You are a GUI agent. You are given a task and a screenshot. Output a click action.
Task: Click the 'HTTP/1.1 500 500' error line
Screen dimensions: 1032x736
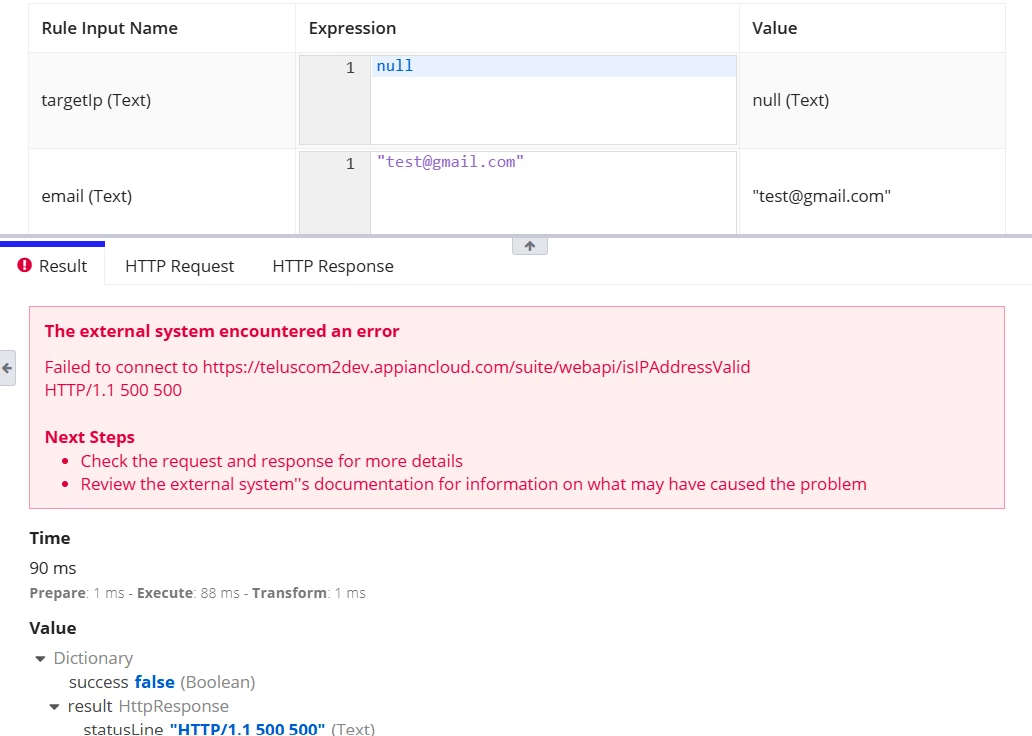113,390
